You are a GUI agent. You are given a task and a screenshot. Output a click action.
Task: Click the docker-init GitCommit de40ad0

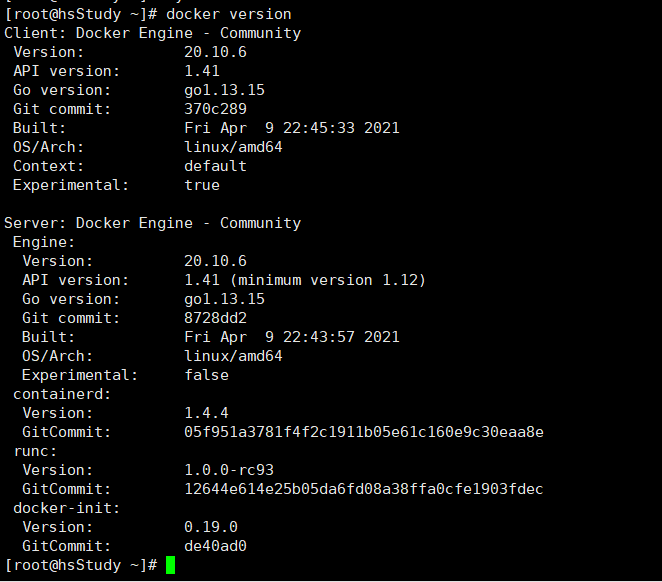[x=215, y=546]
